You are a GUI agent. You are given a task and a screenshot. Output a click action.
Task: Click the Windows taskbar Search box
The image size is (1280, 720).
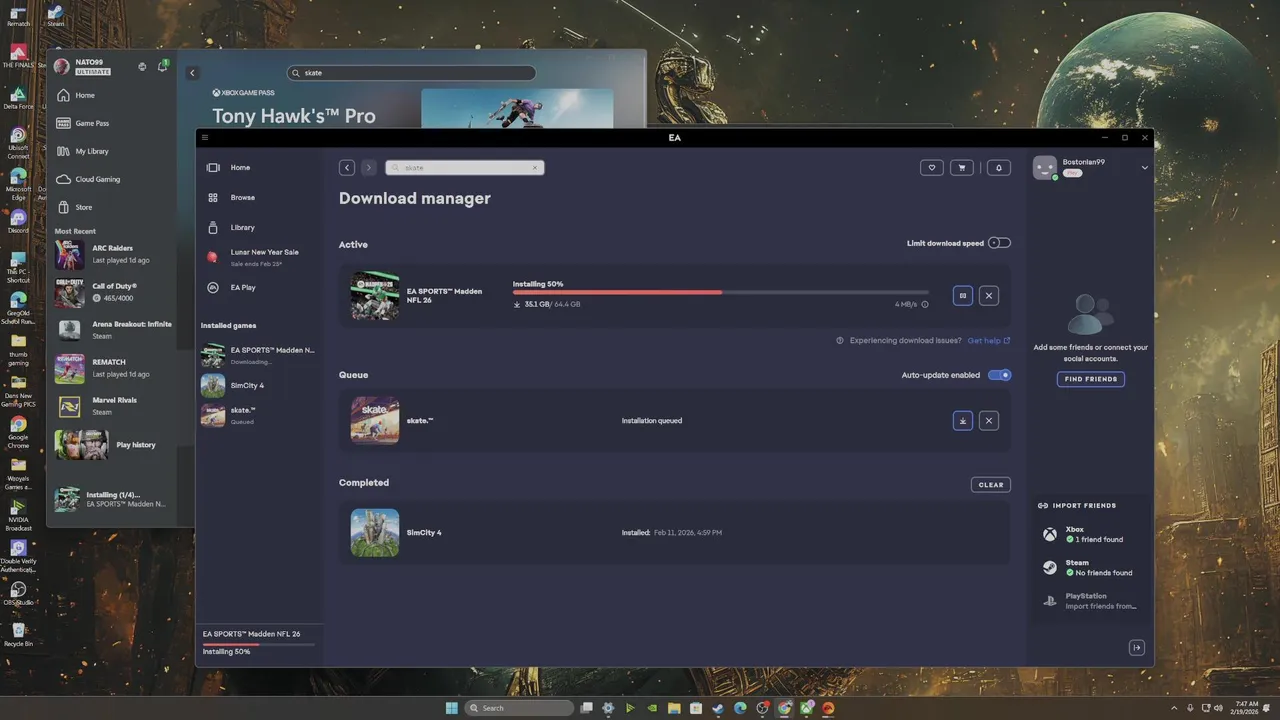[x=520, y=708]
